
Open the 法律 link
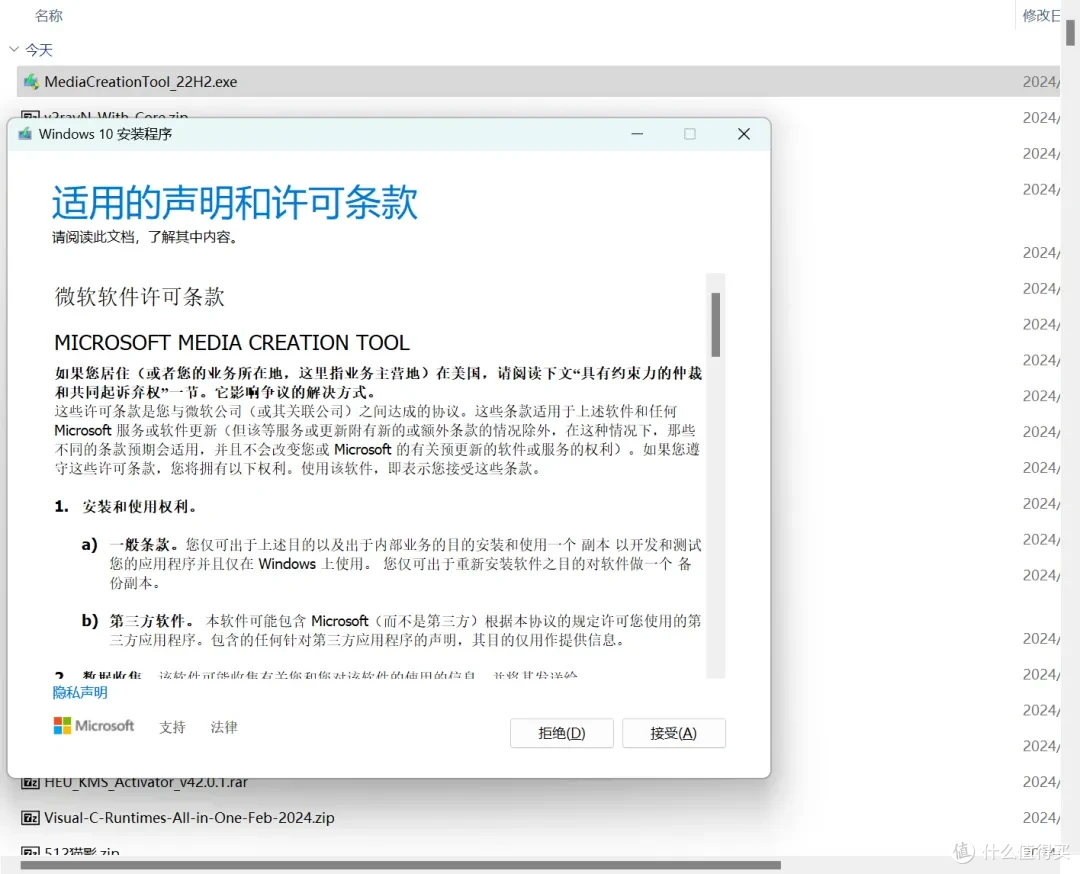(224, 727)
